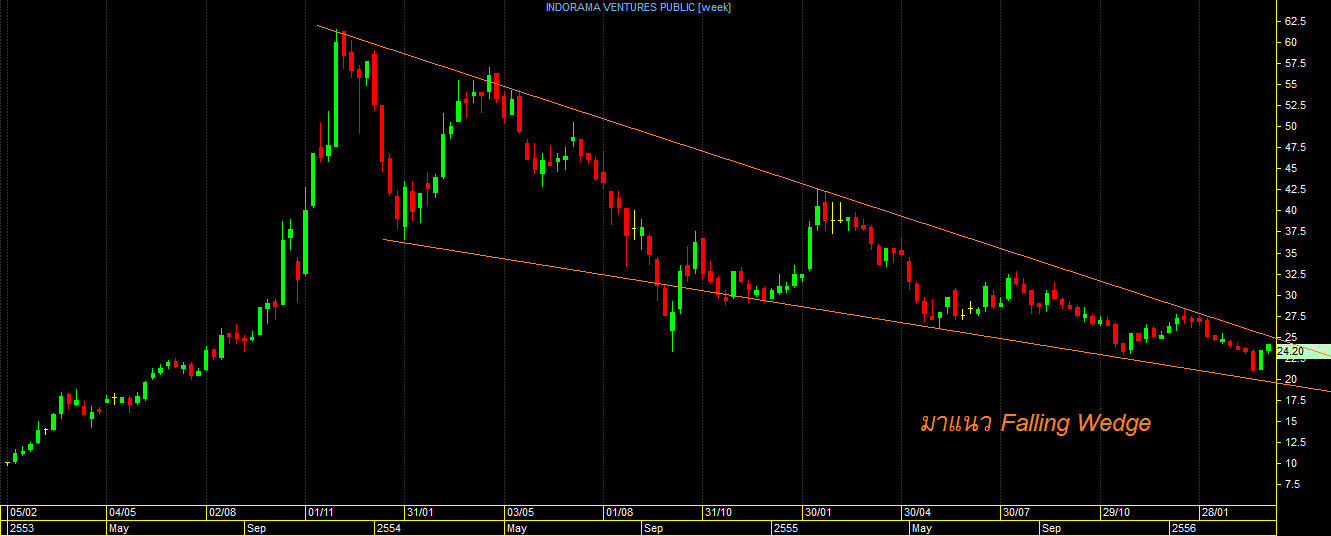
Task: Click the INDORAMA VENTURES PUBLIC [week] chart title
Action: tap(638, 7)
